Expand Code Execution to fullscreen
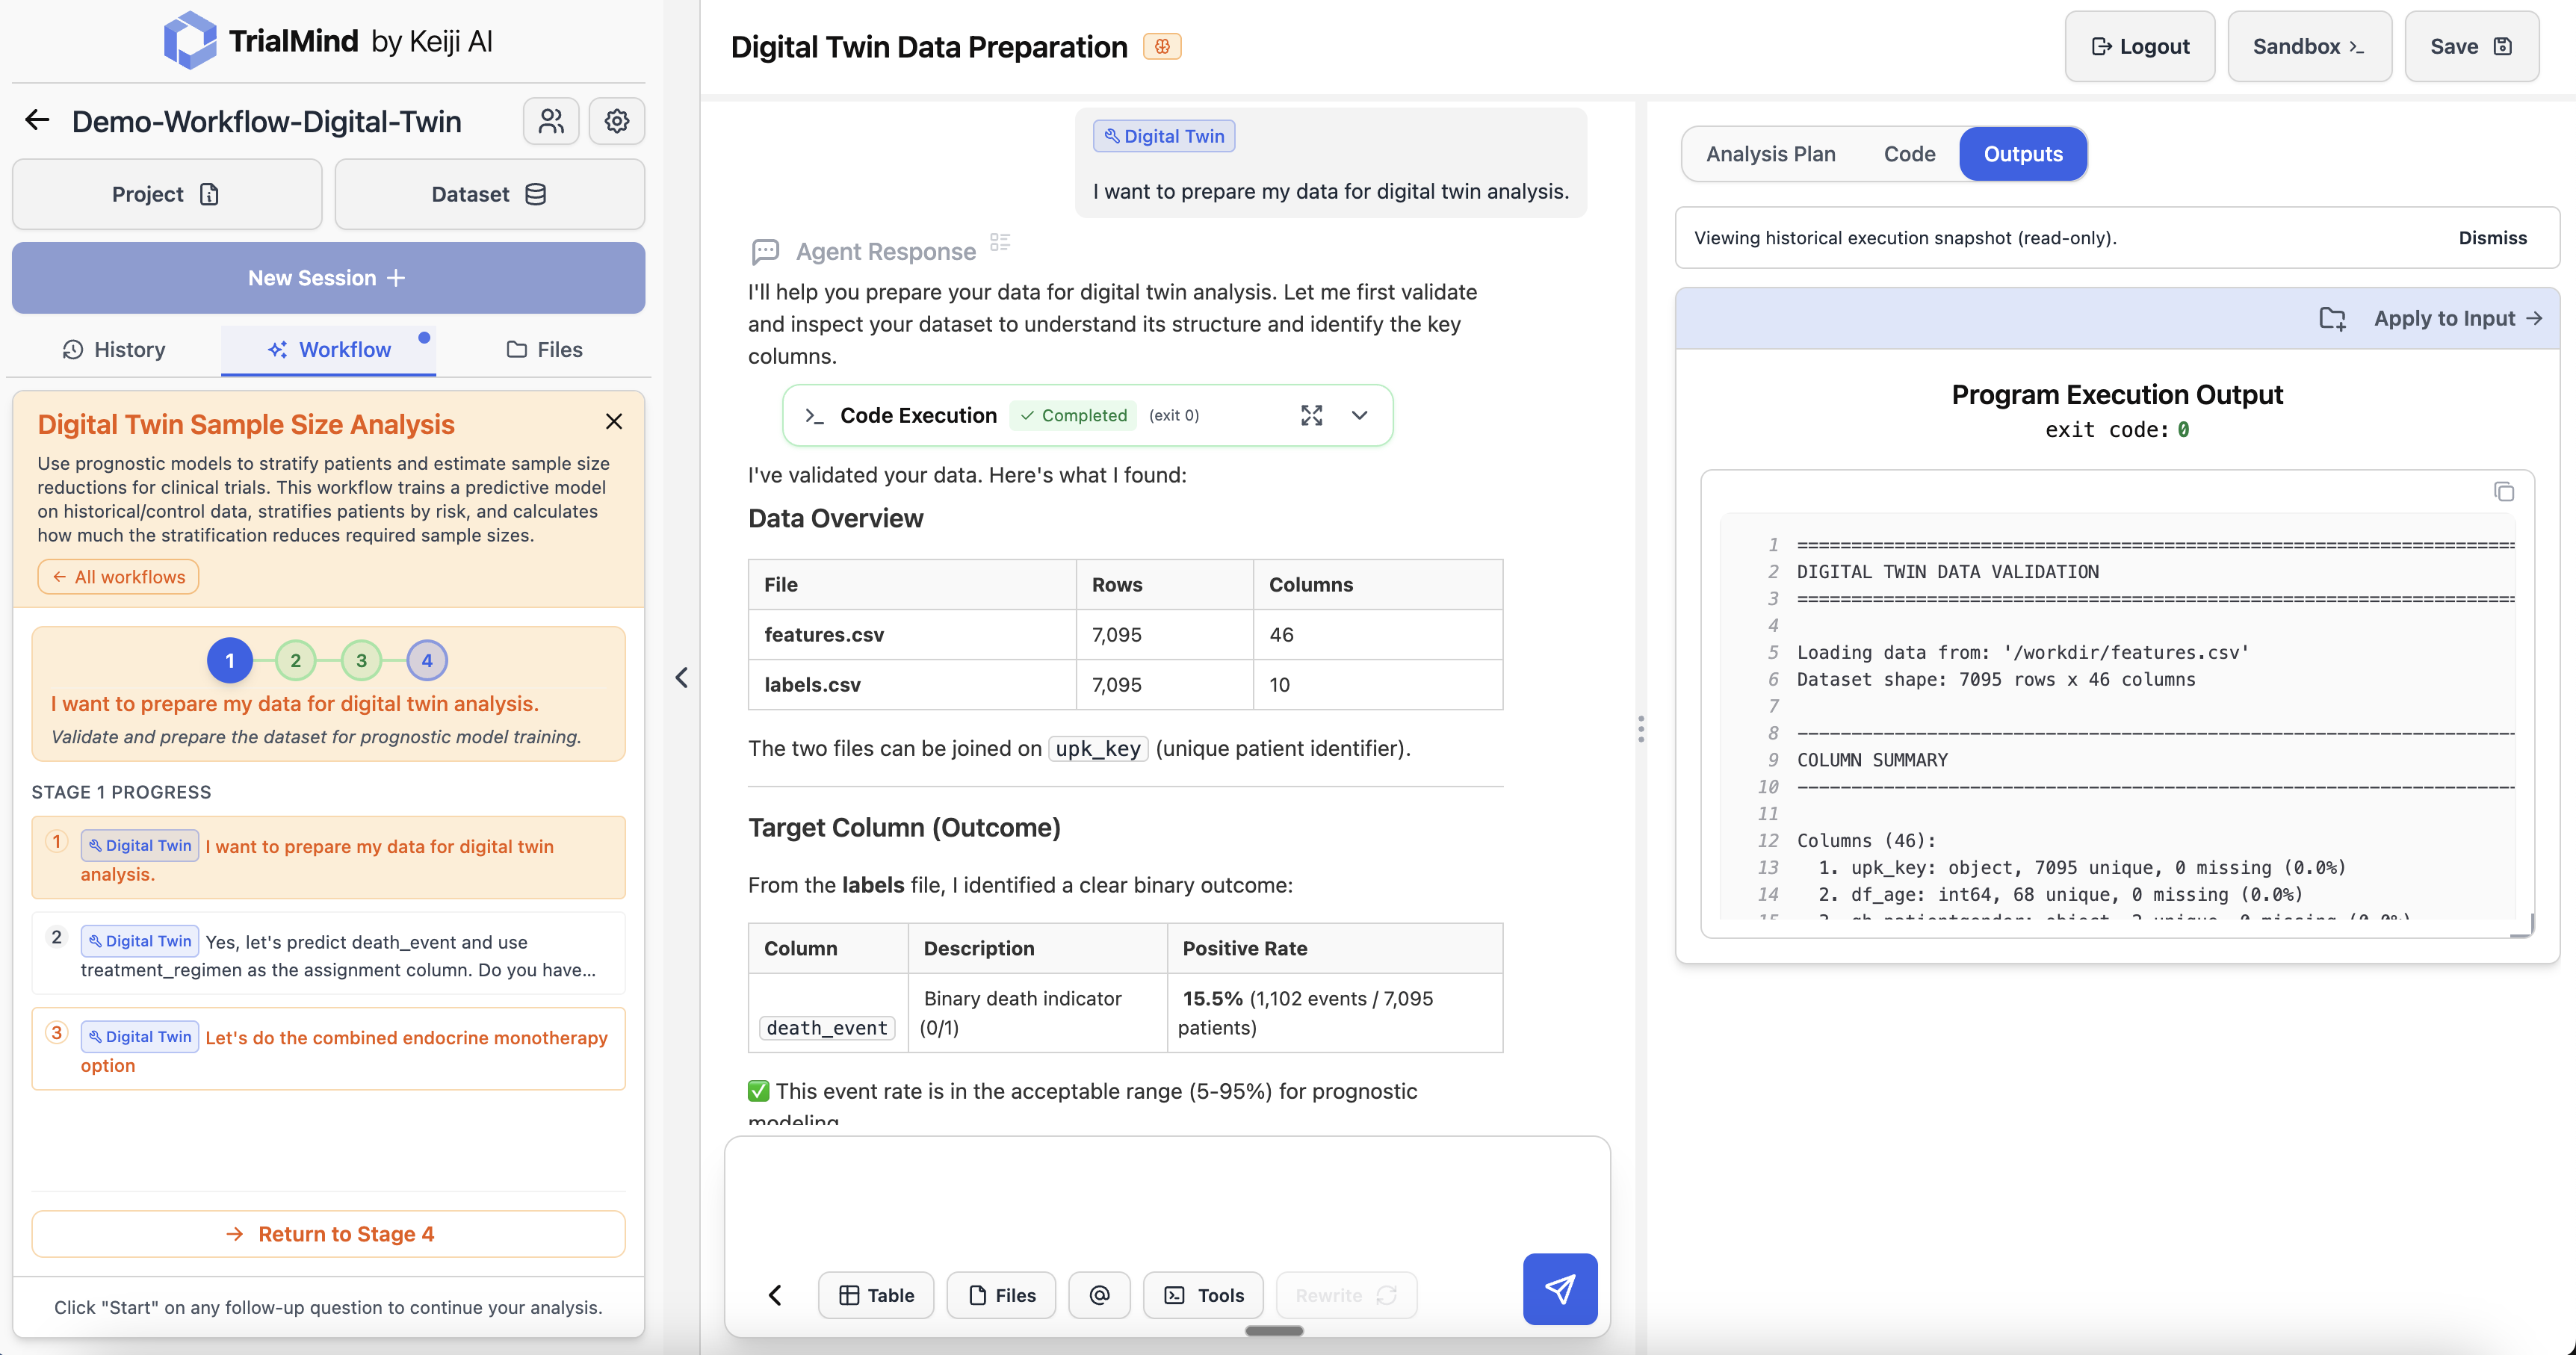Screen dimensions: 2576x1355 [1311, 415]
